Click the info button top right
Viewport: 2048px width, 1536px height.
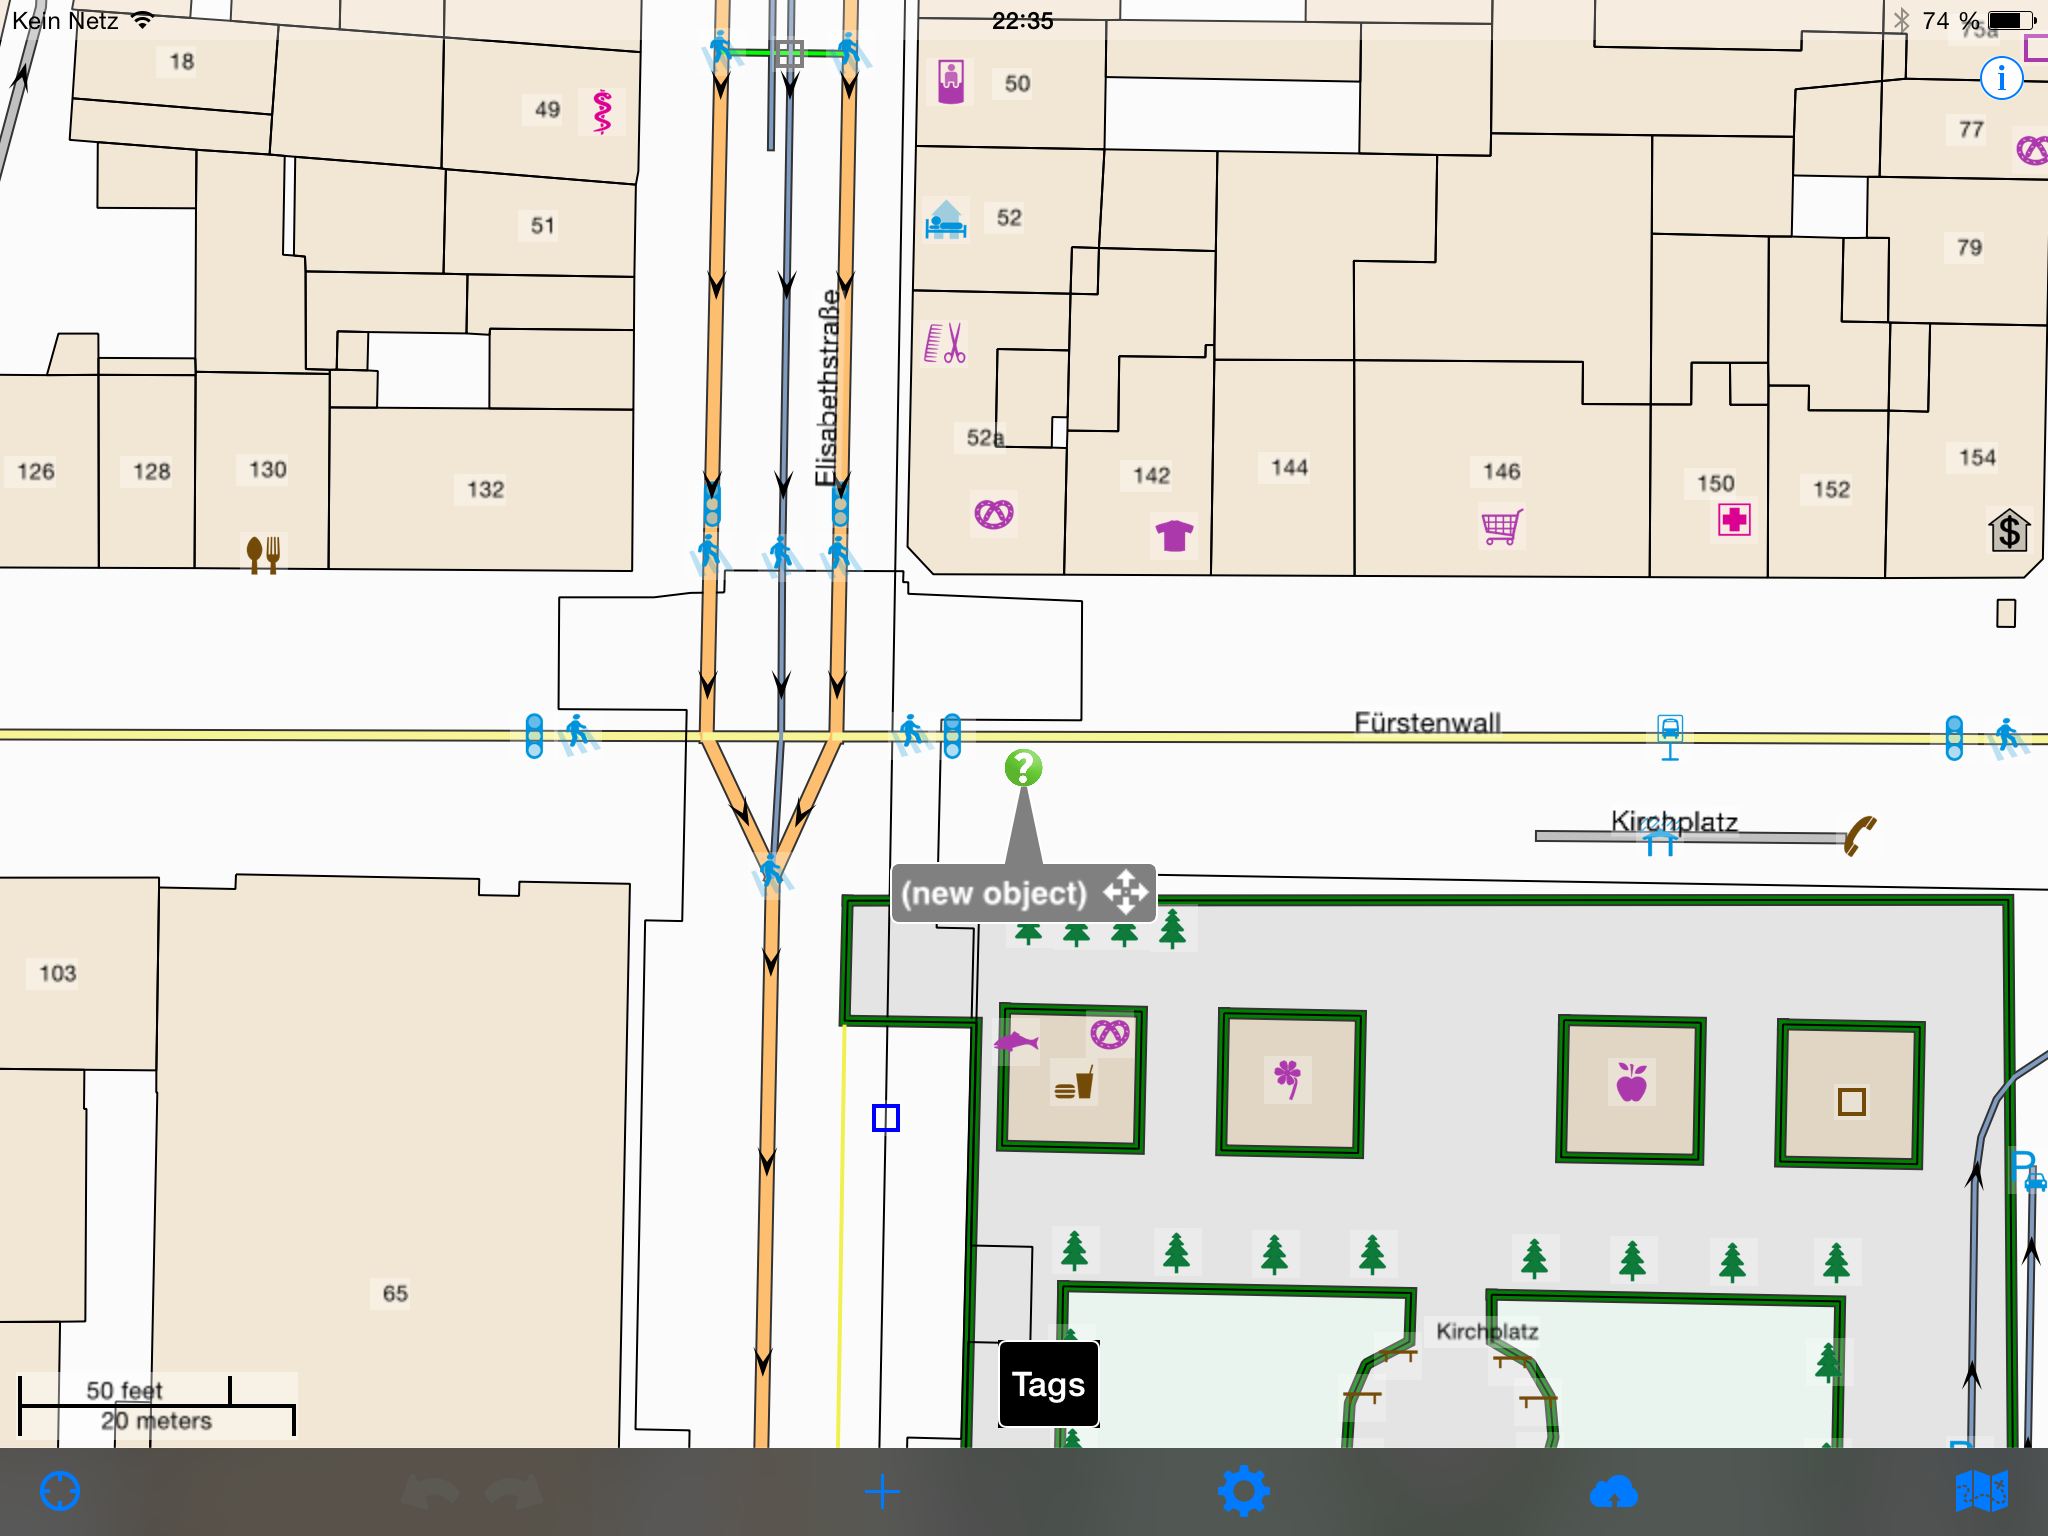tap(2001, 77)
